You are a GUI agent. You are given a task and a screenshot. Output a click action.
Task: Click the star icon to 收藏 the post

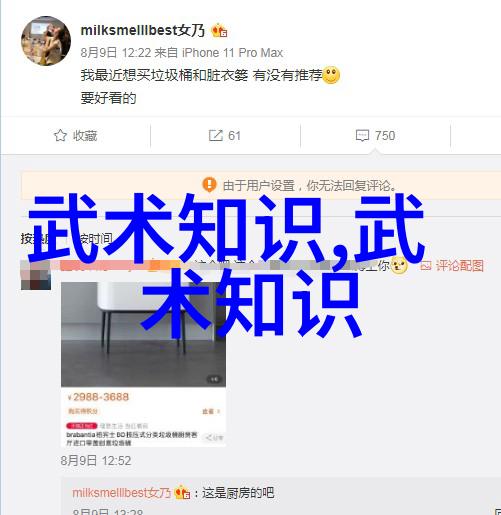pyautogui.click(x=60, y=135)
